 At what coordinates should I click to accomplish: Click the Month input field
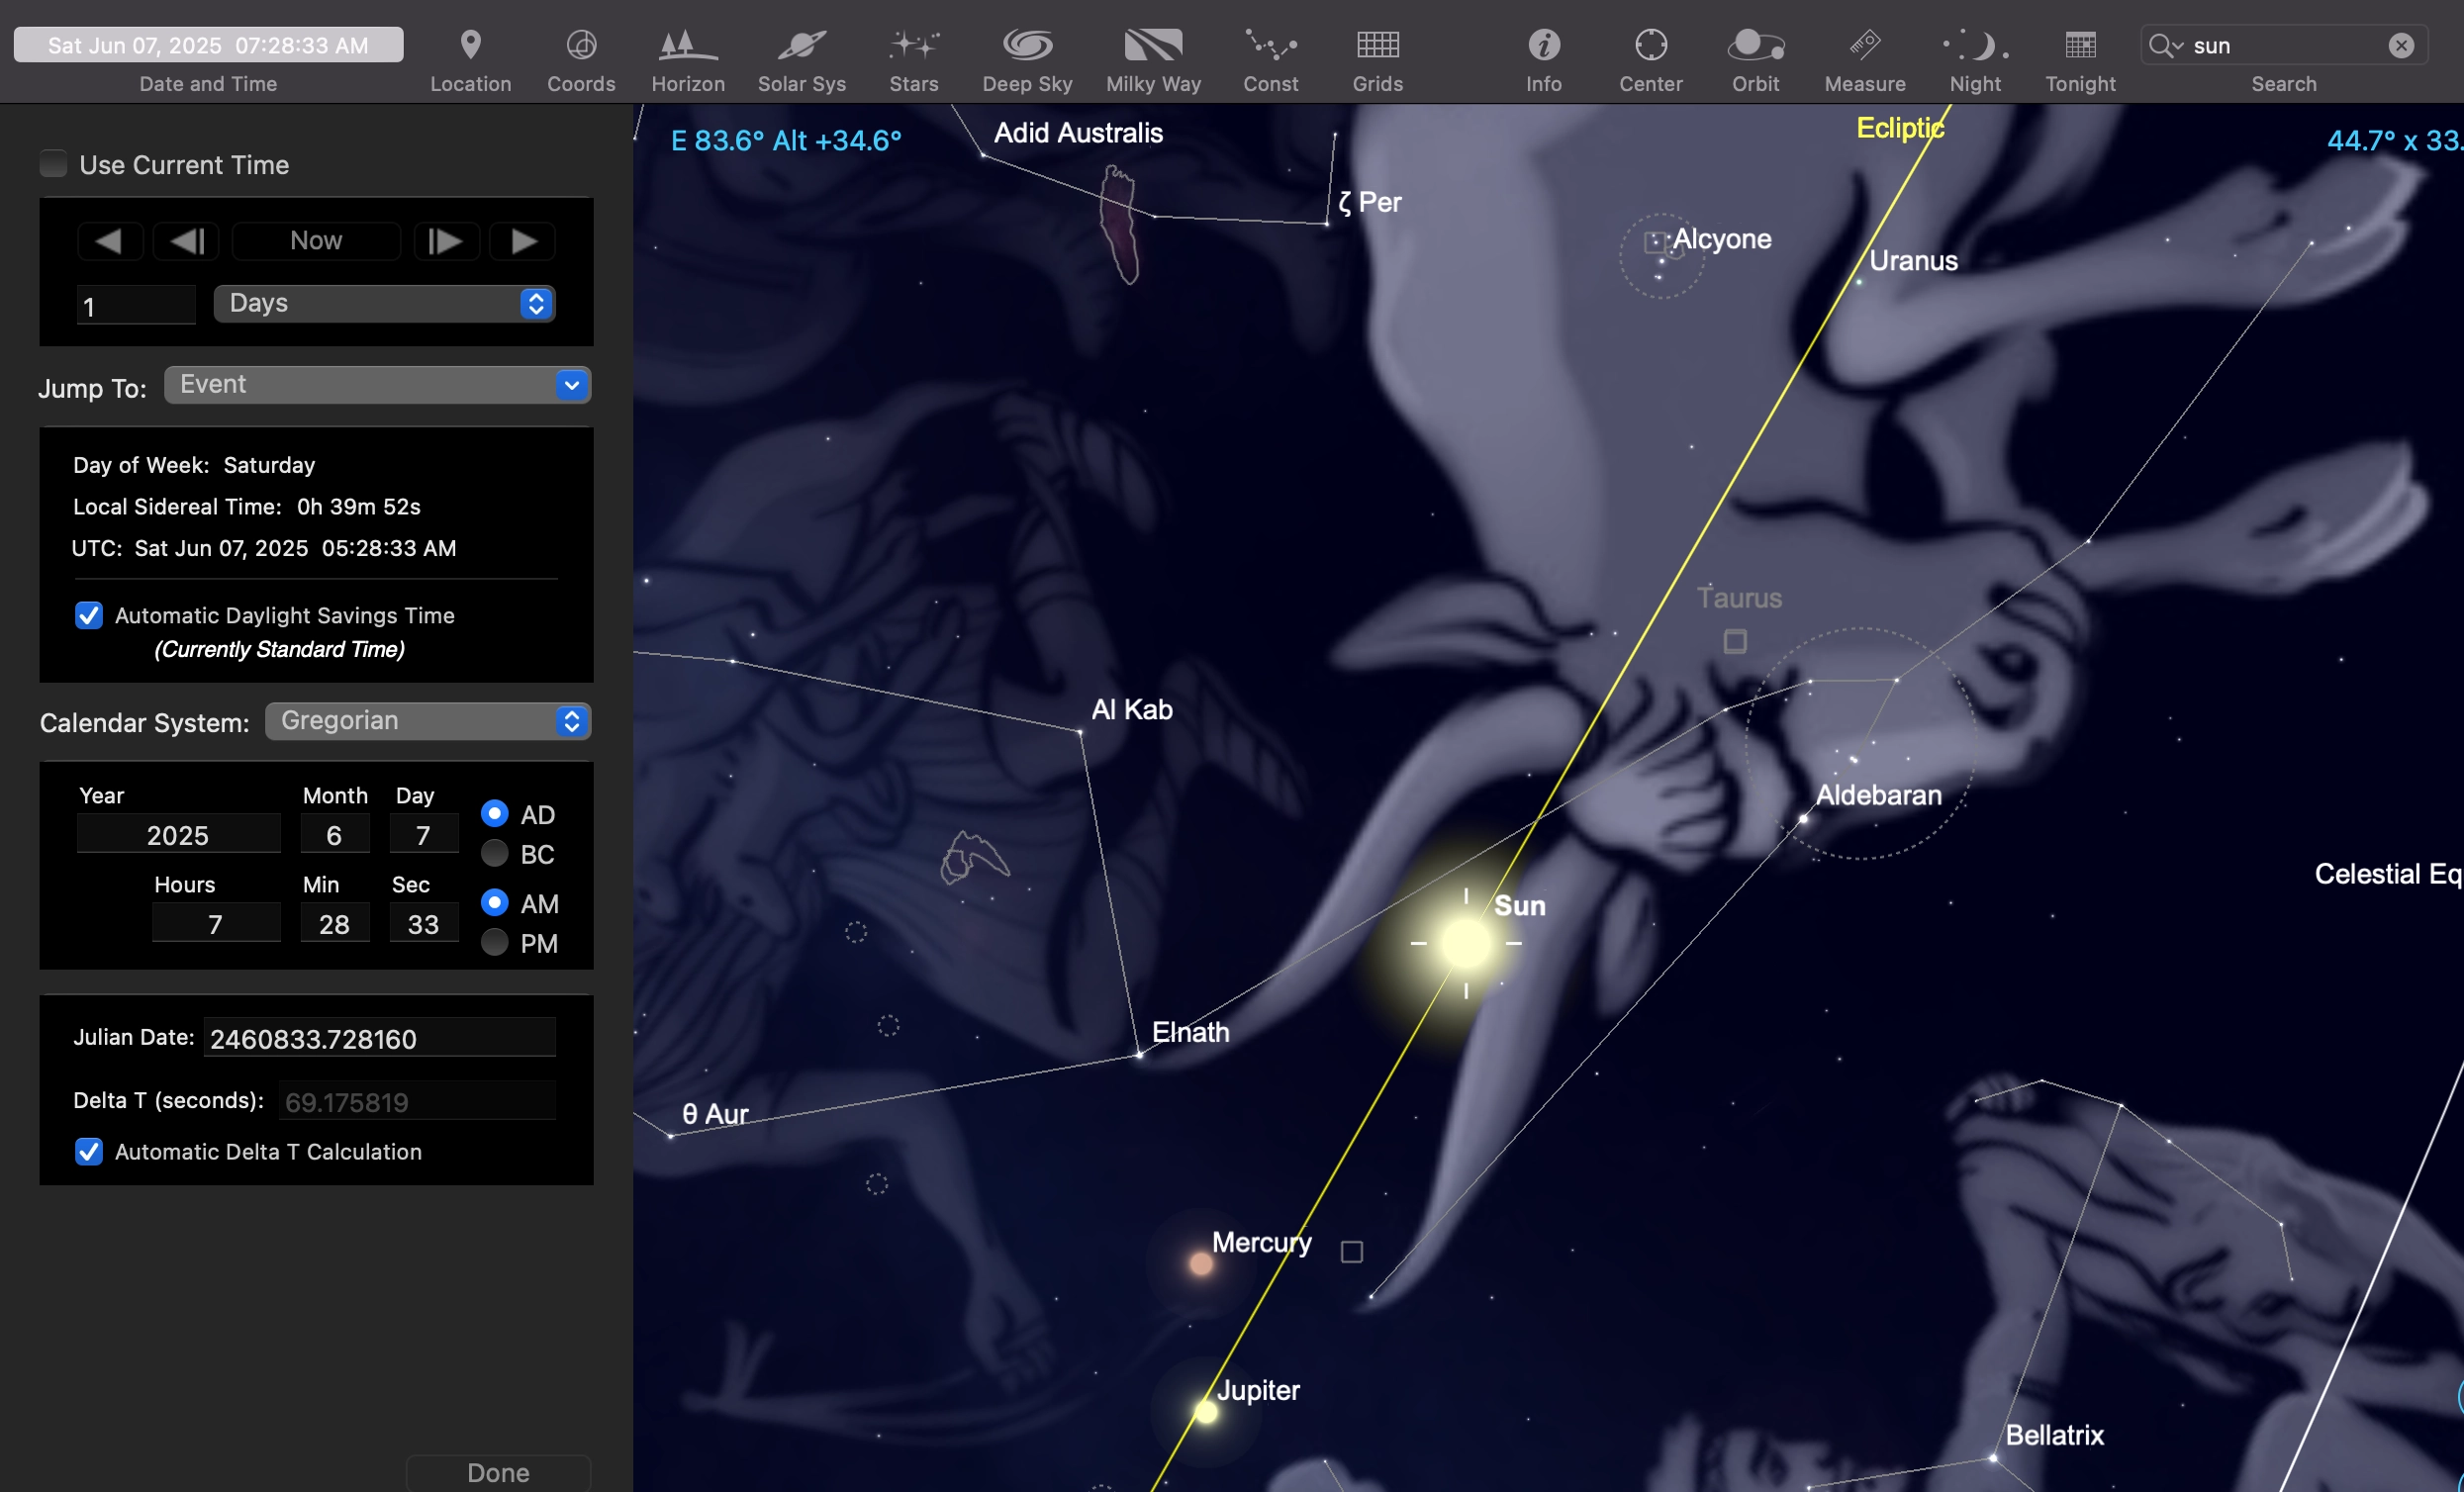tap(334, 834)
